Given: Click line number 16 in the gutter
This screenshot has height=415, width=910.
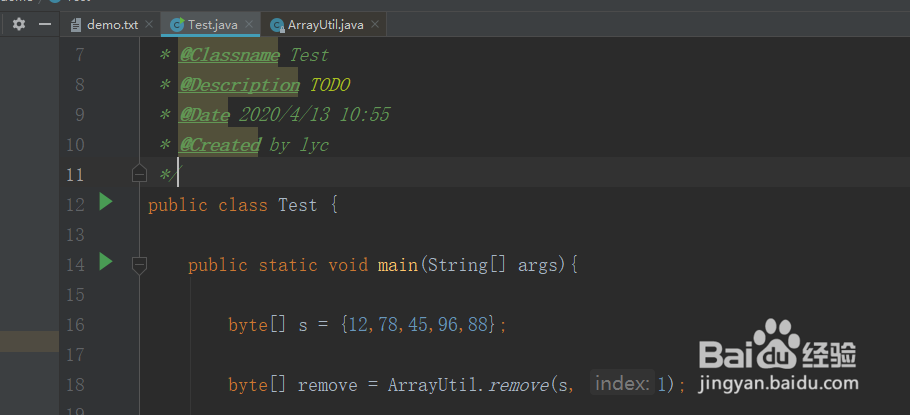Looking at the screenshot, I should (x=74, y=325).
